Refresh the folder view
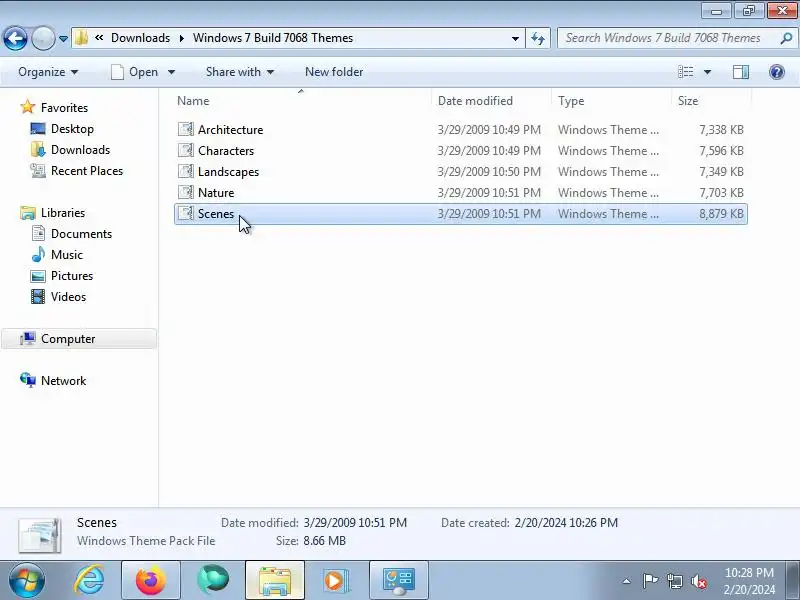Viewport: 800px width, 600px height. tap(538, 38)
